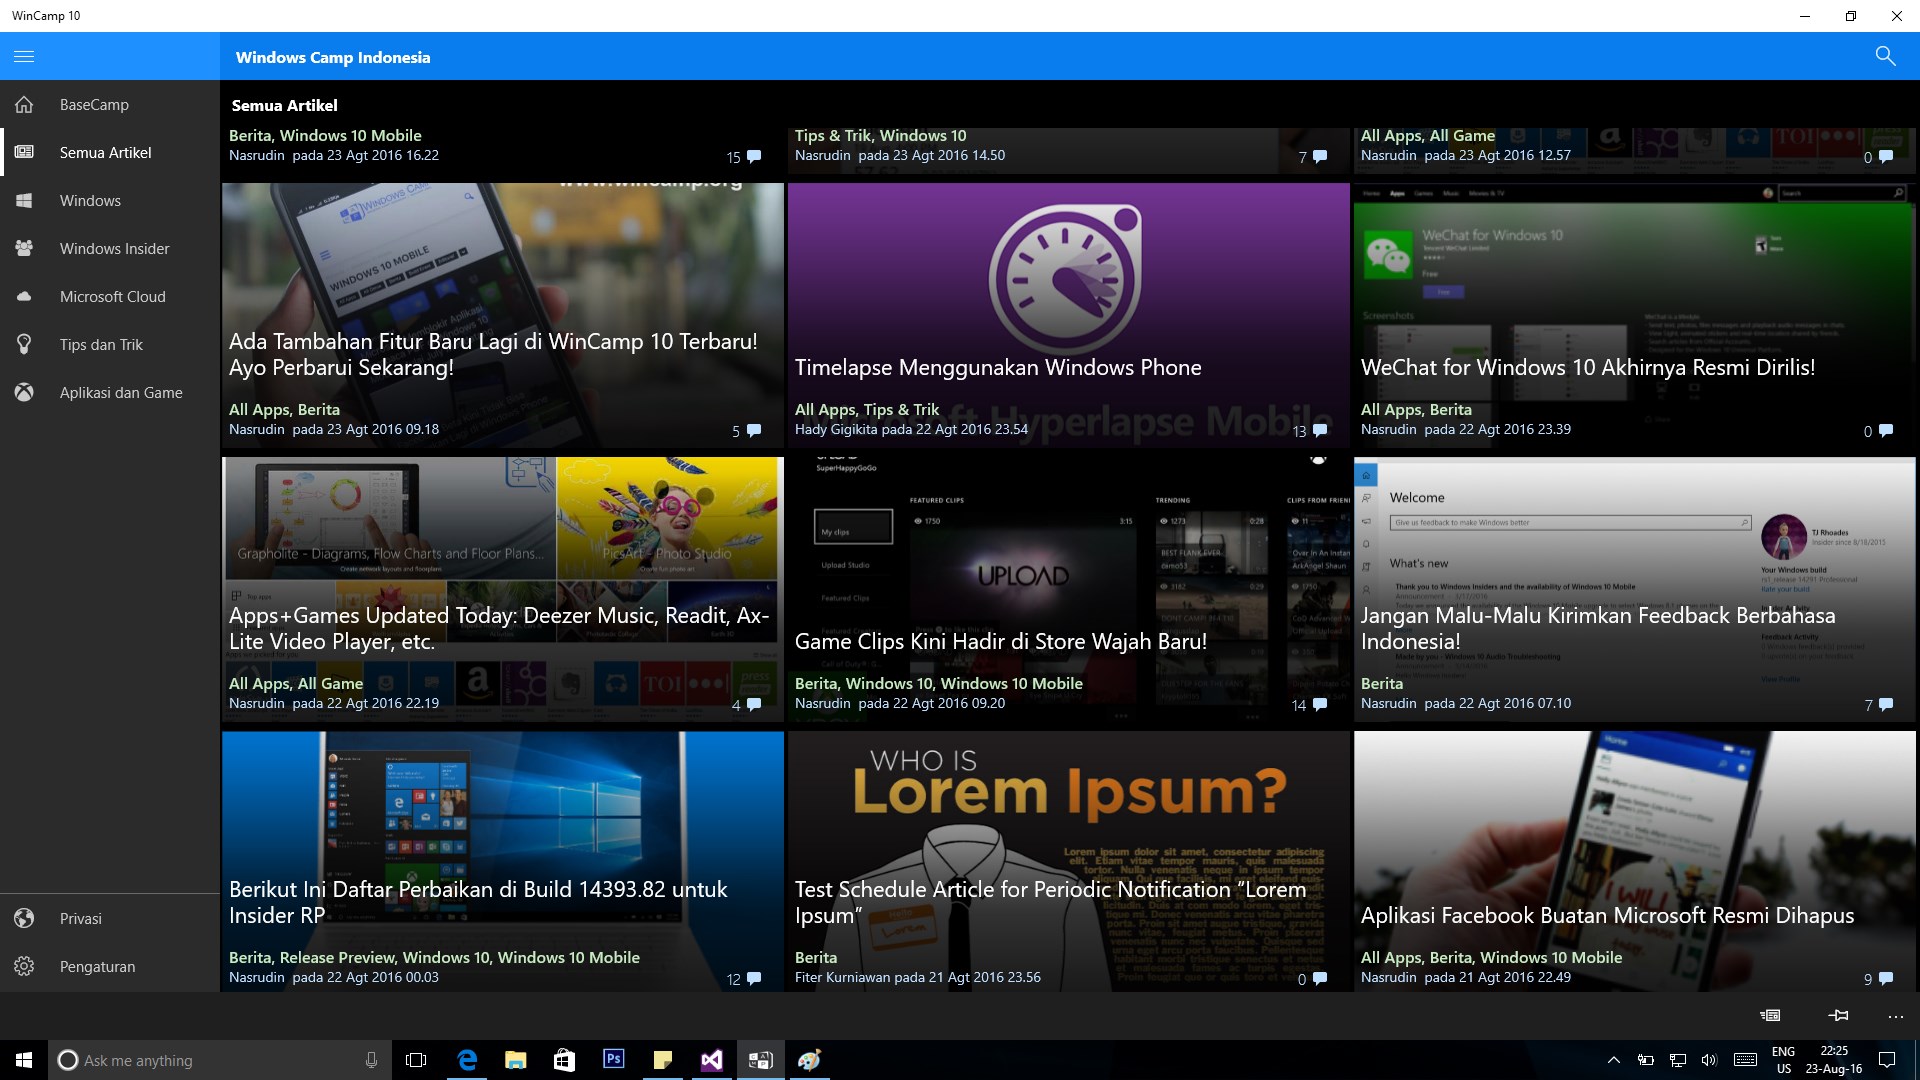Show hidden system tray icons chevron
Screen dimensions: 1920x1080
click(x=1613, y=1060)
